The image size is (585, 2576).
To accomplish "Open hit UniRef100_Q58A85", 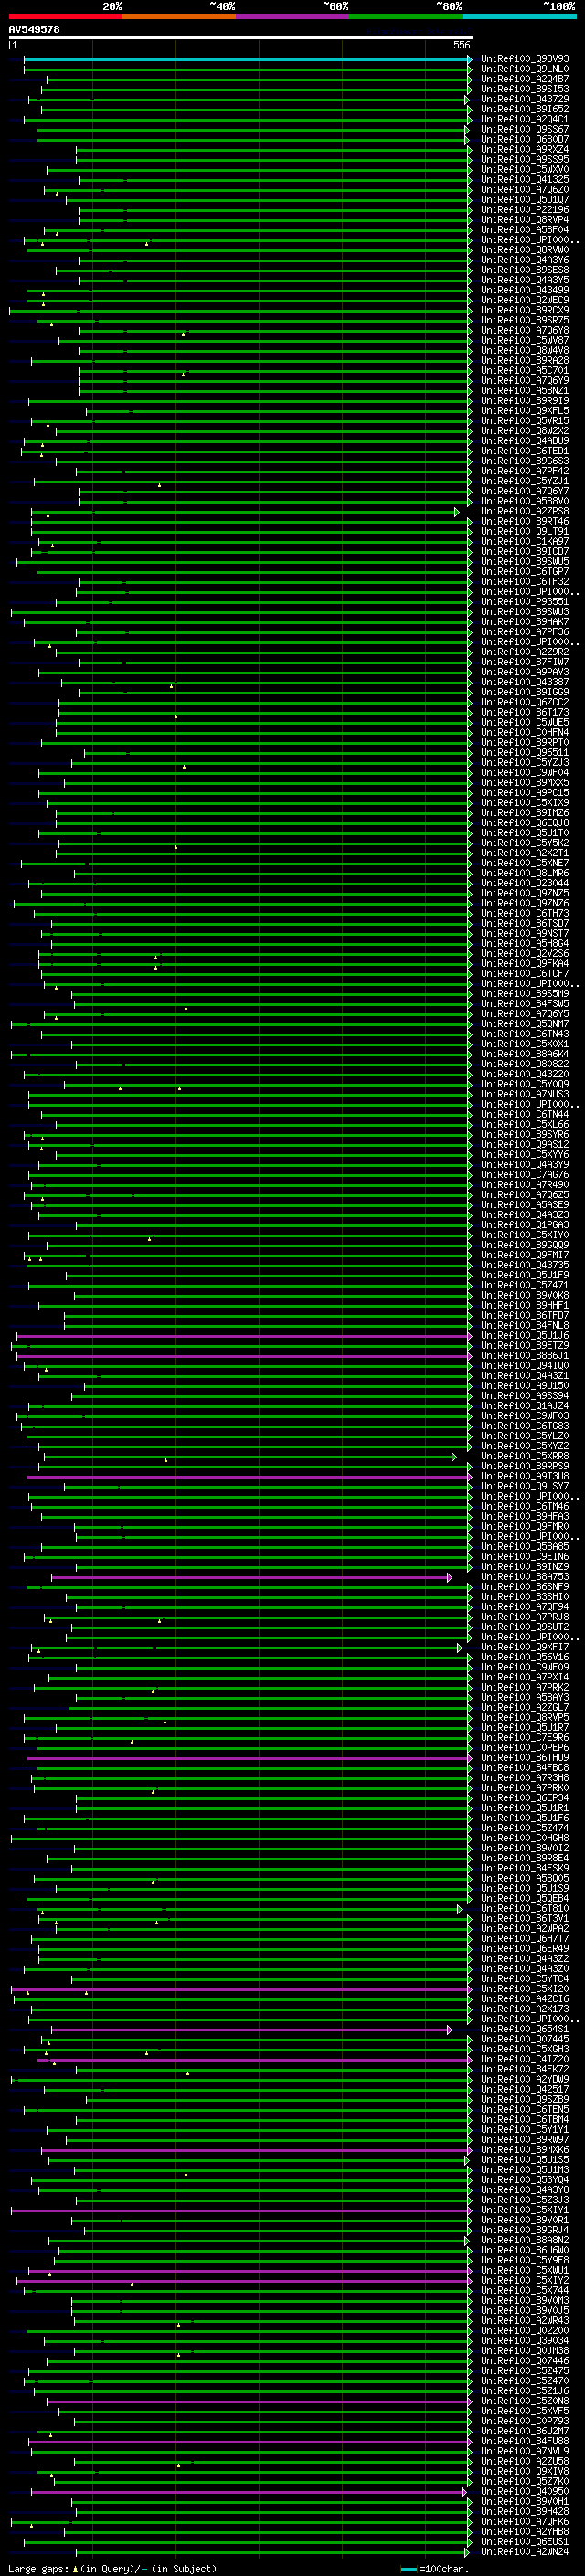I will point(525,1547).
